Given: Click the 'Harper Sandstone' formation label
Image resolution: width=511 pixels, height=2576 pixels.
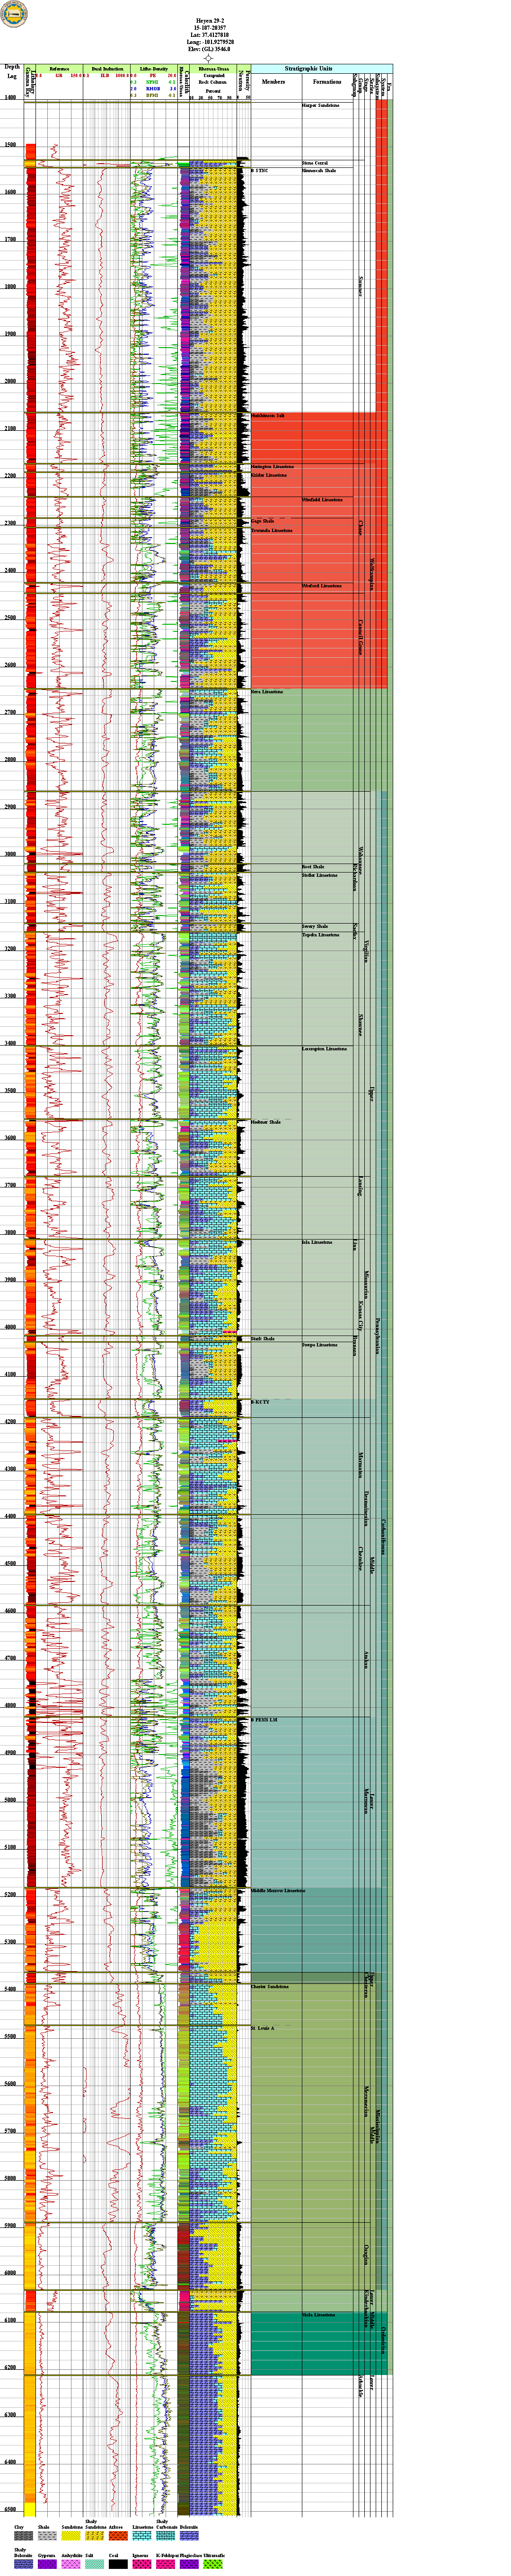Looking at the screenshot, I should click(x=321, y=105).
